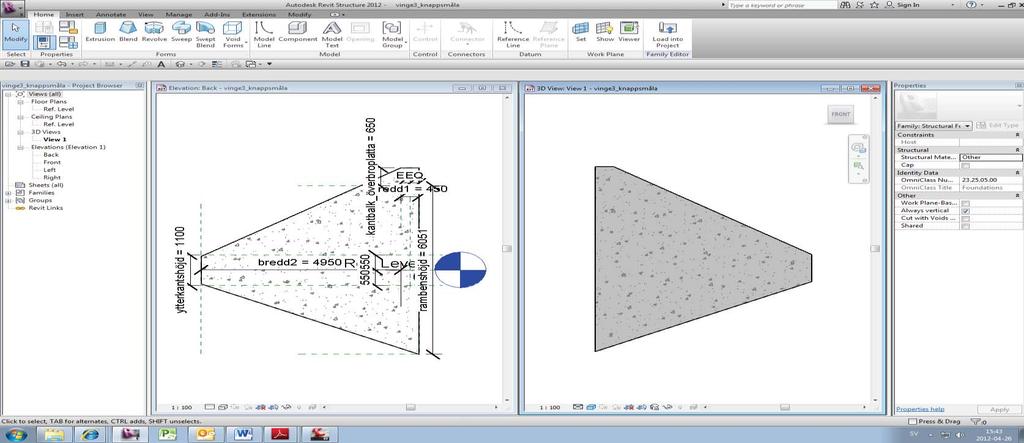Open Internet Explorer from the taskbar
Viewport: 1024px width, 443px height.
click(91, 434)
